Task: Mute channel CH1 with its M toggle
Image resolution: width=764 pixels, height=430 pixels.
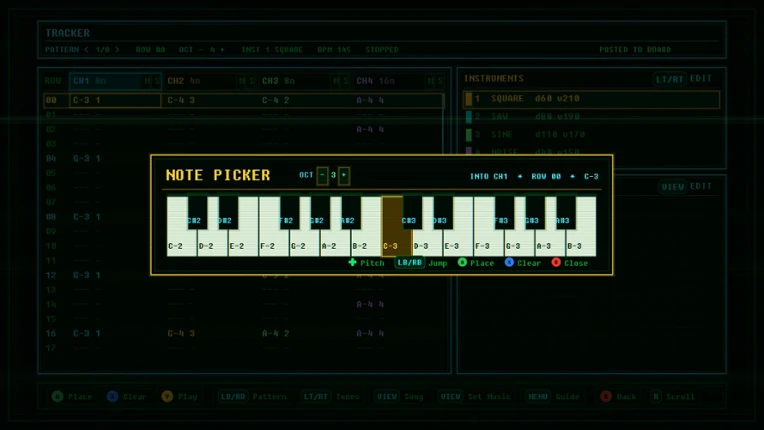Action: [148, 81]
